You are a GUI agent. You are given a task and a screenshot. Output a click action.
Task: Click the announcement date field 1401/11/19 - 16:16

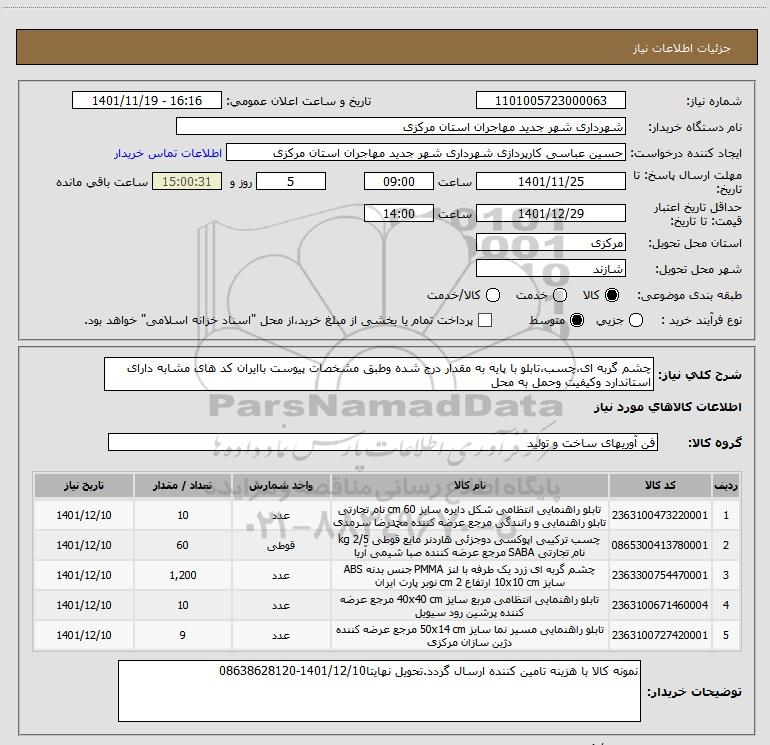coord(147,101)
